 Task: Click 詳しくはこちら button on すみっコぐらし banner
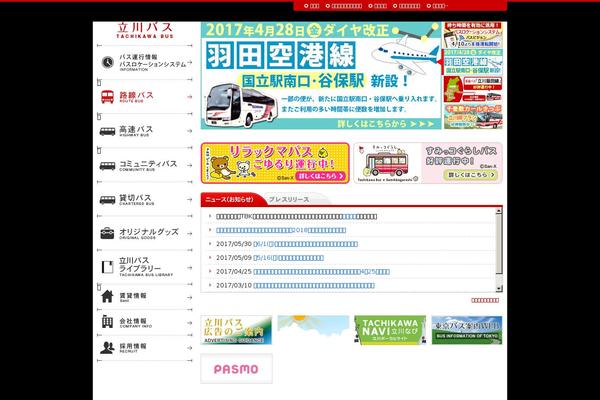(471, 175)
